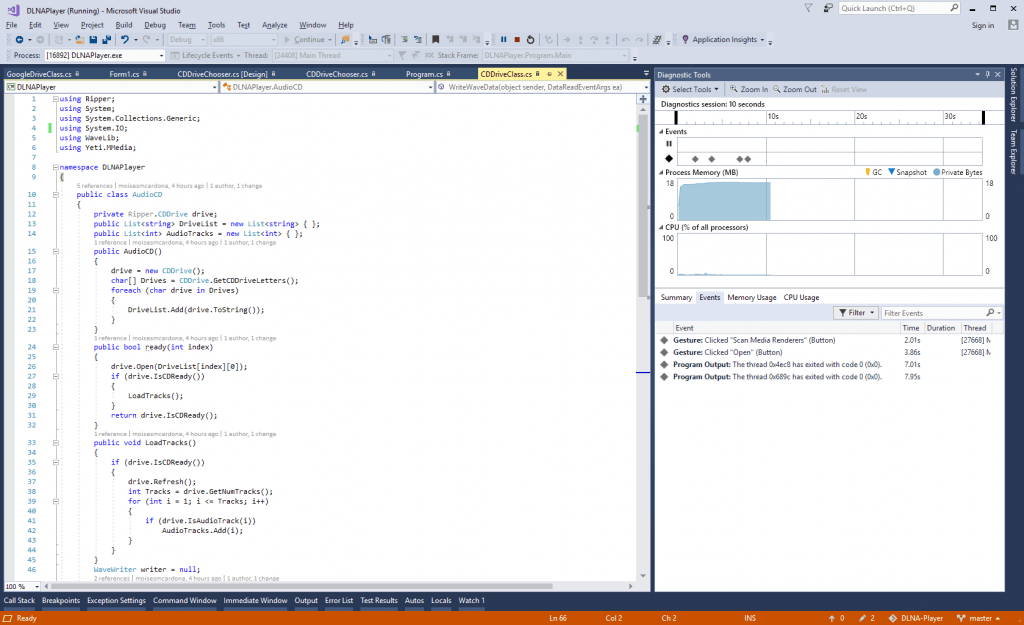Open the Program.cs editor tab
1024x625 pixels.
coord(424,74)
